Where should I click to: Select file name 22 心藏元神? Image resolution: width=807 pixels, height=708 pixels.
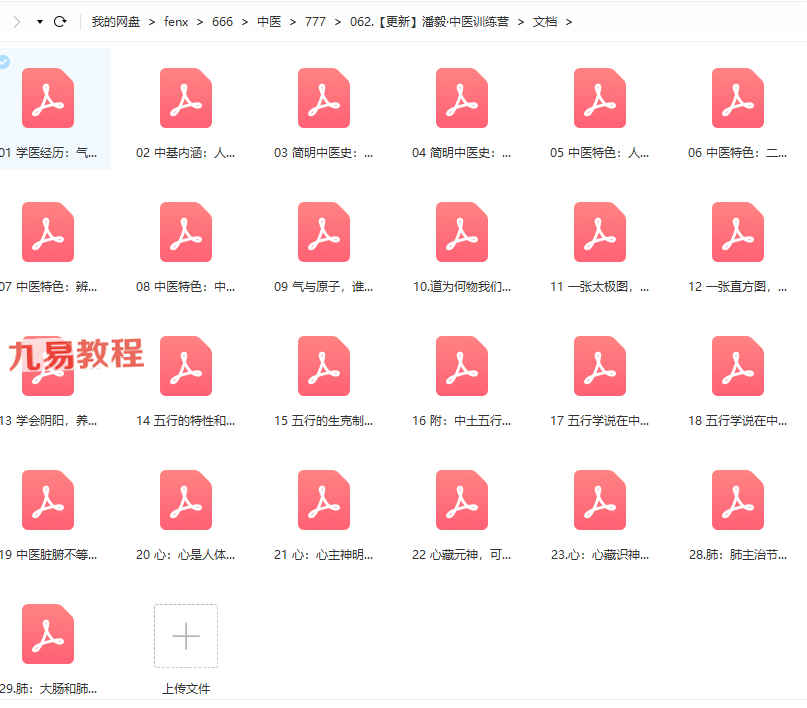(x=462, y=555)
